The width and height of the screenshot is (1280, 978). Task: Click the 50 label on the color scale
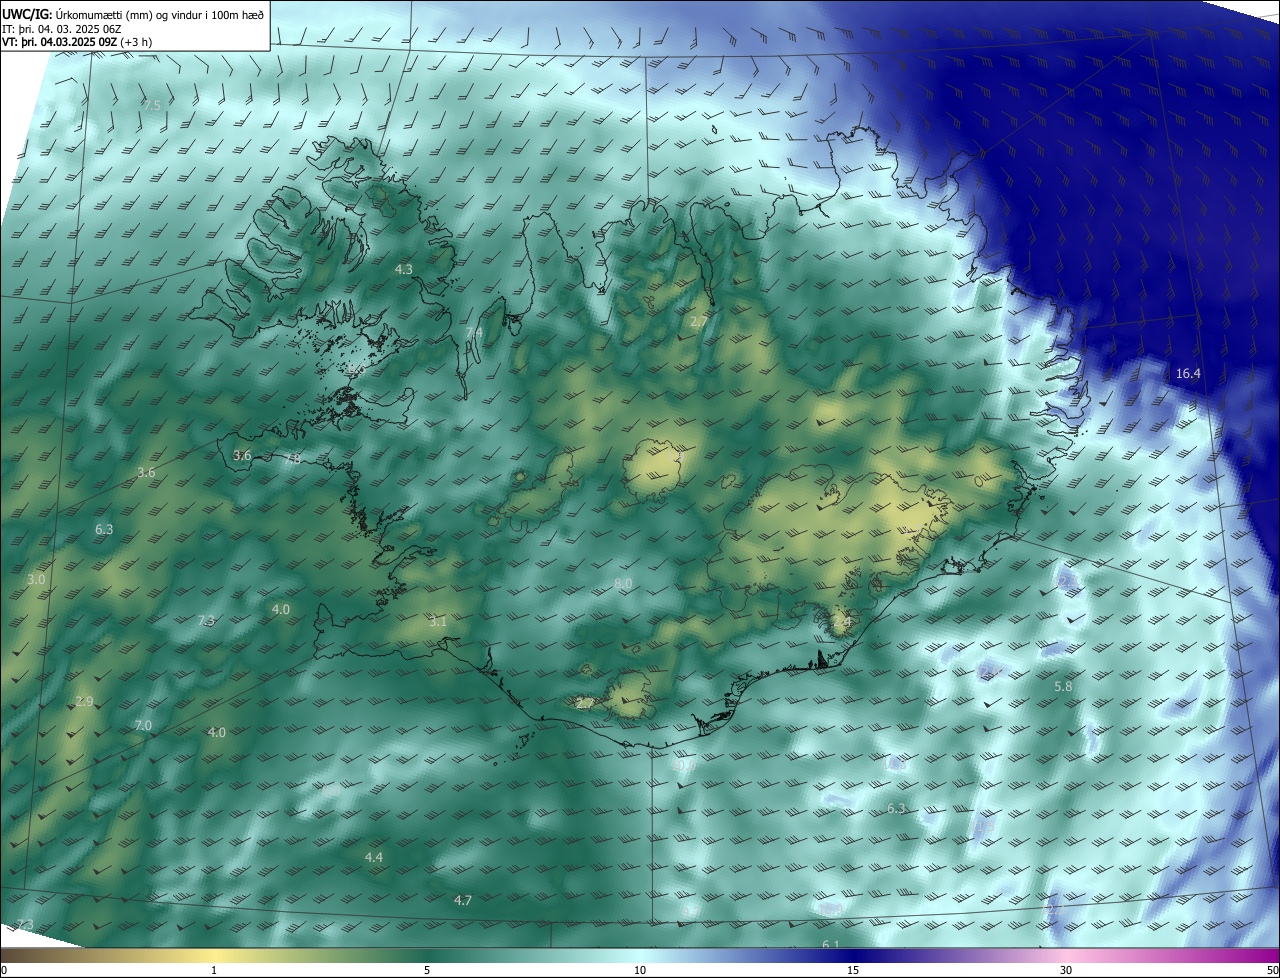pos(1272,971)
